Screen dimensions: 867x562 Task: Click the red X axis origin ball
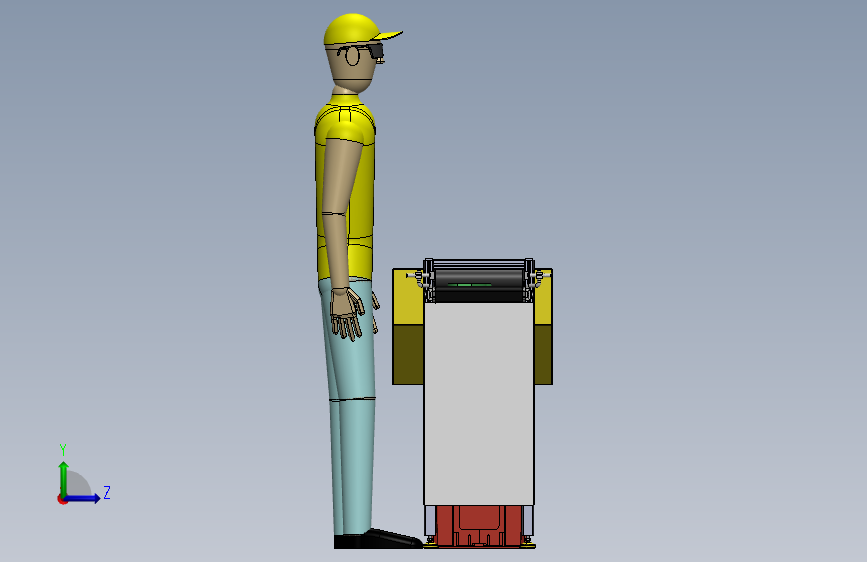coord(61,499)
